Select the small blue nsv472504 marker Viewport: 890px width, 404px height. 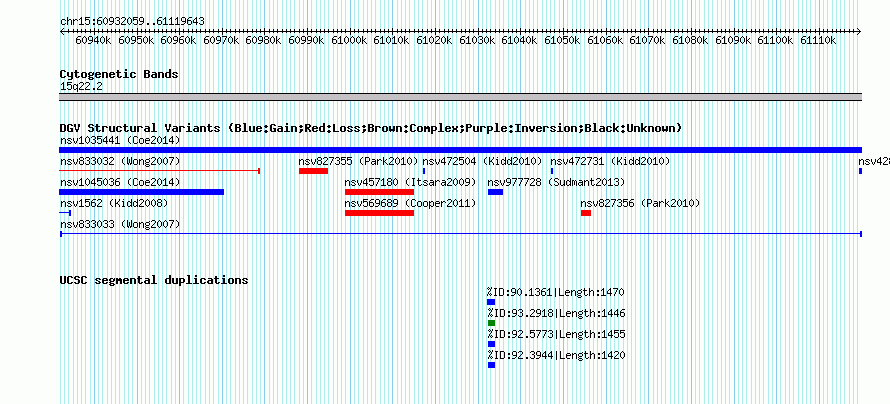pyautogui.click(x=424, y=171)
